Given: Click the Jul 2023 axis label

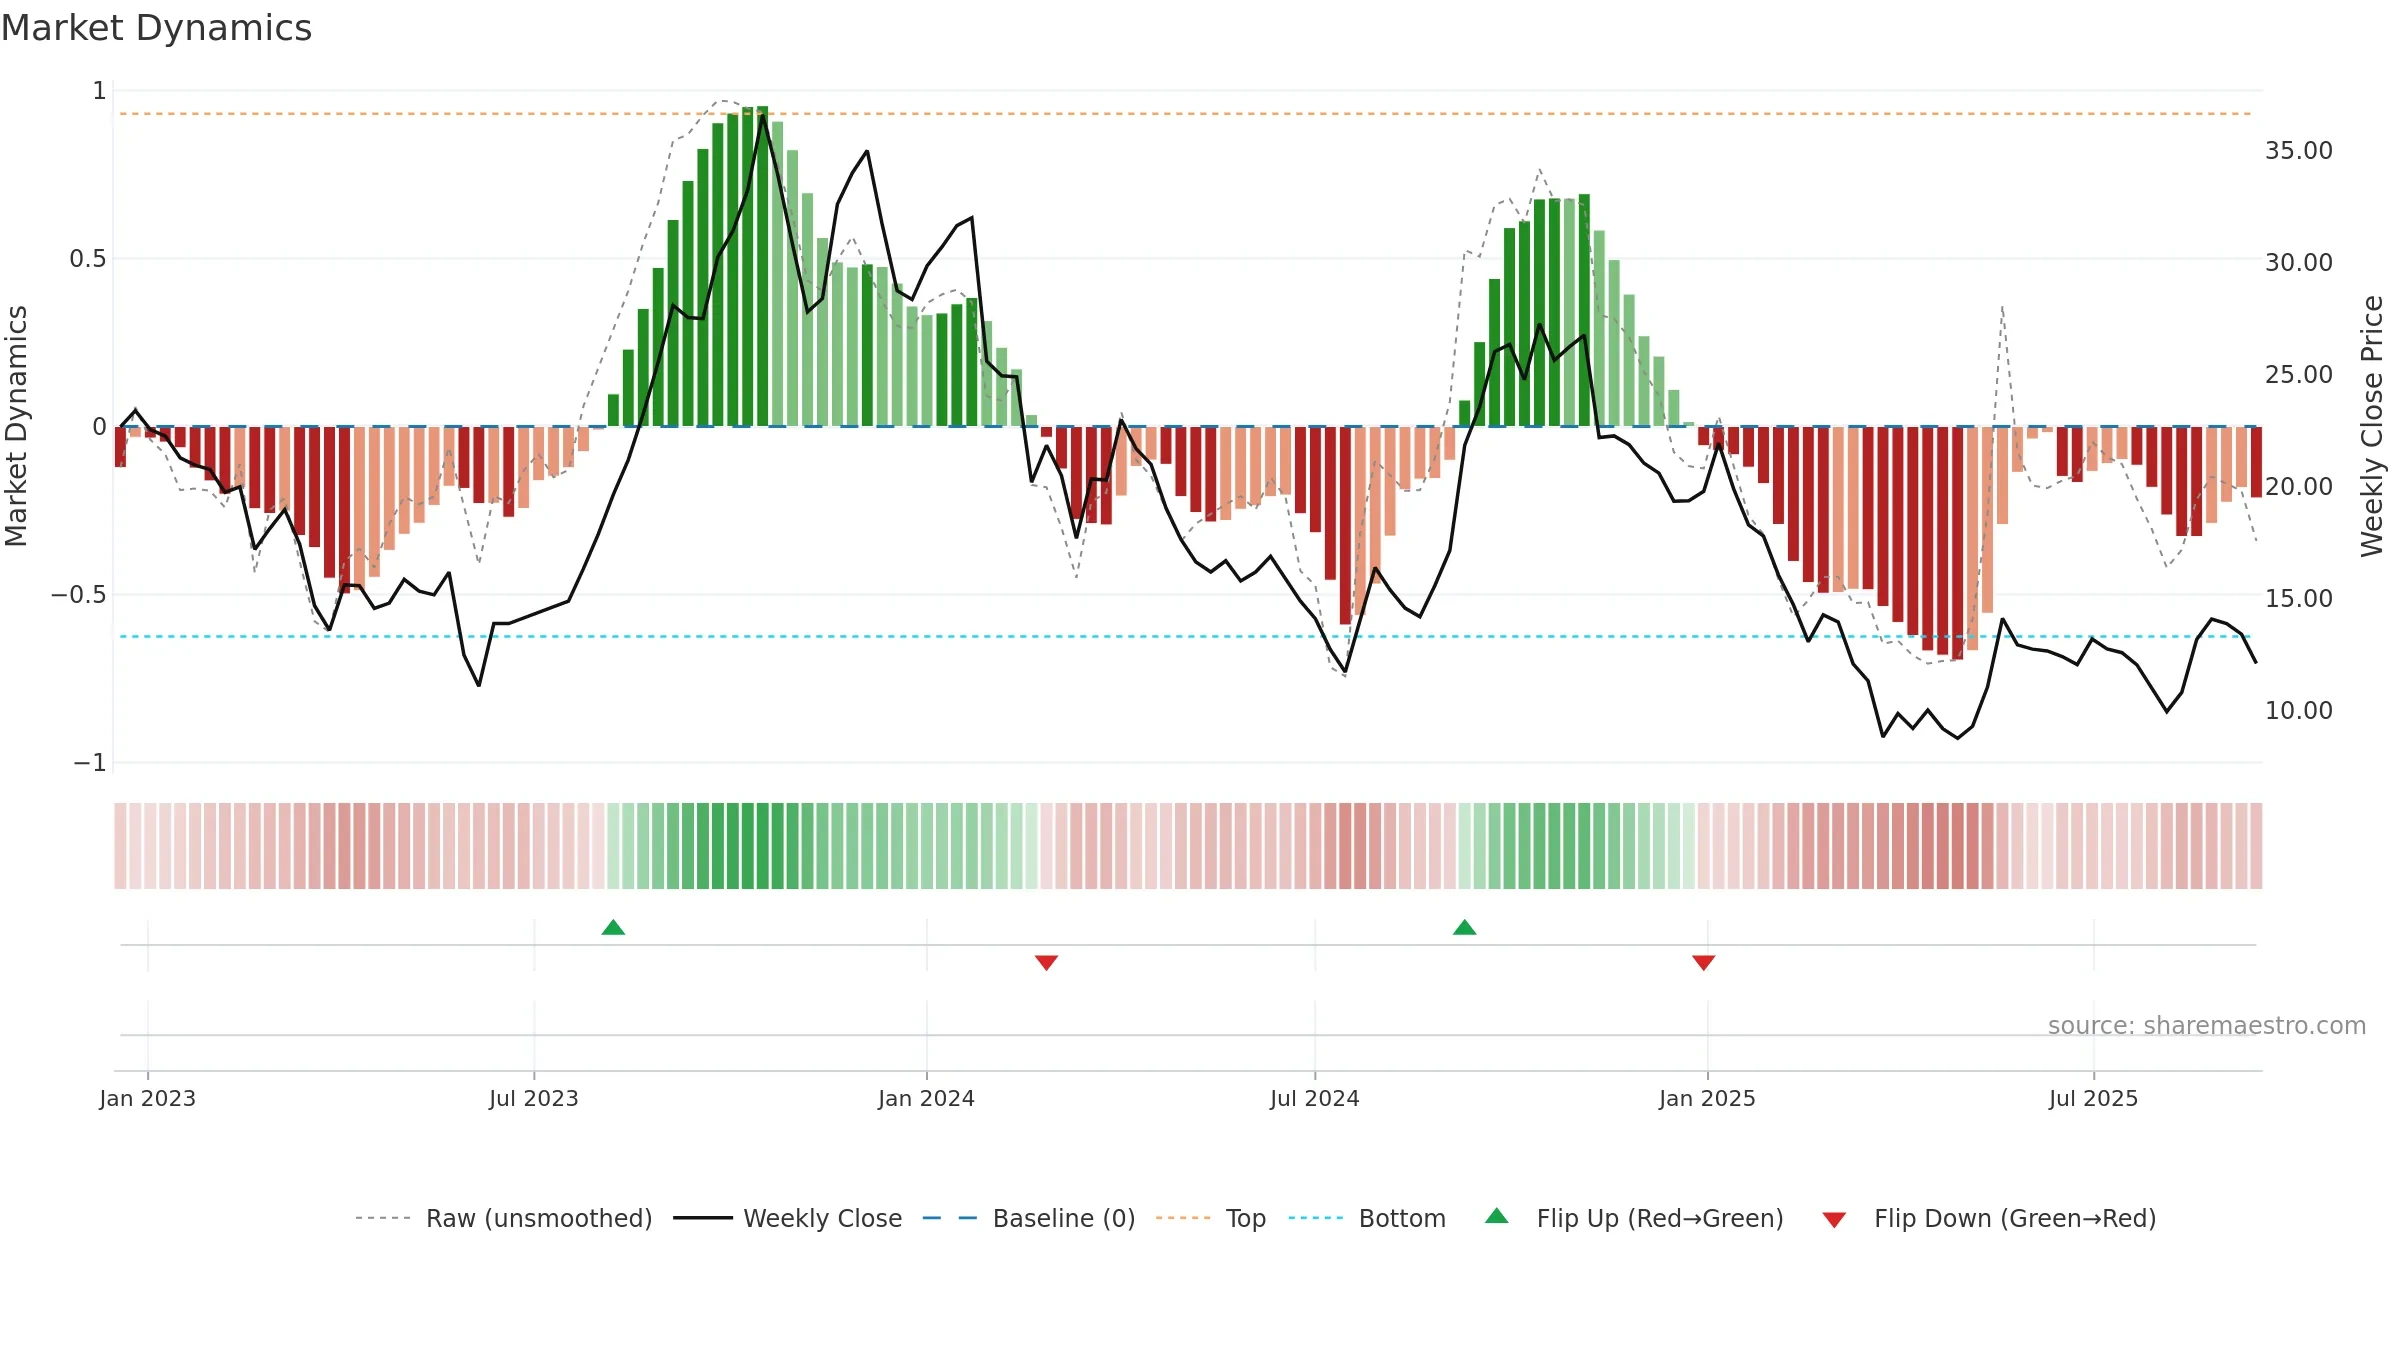Looking at the screenshot, I should click(x=534, y=1098).
